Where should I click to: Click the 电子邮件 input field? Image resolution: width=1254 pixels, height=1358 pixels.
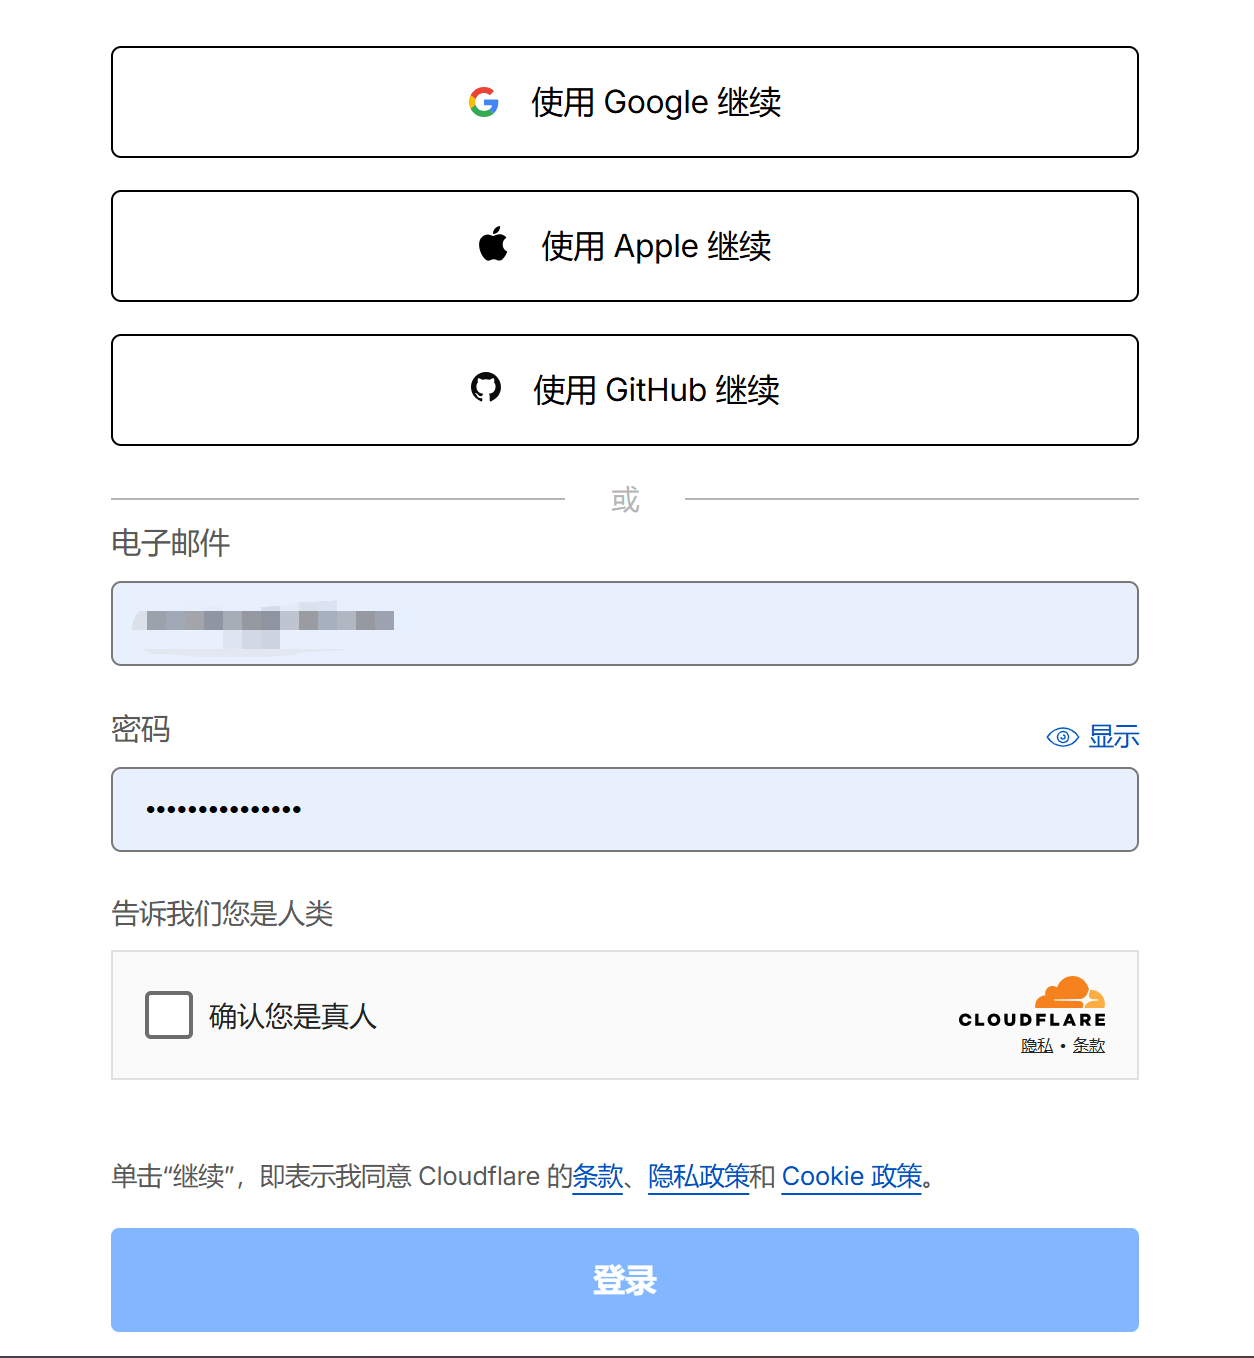point(624,623)
